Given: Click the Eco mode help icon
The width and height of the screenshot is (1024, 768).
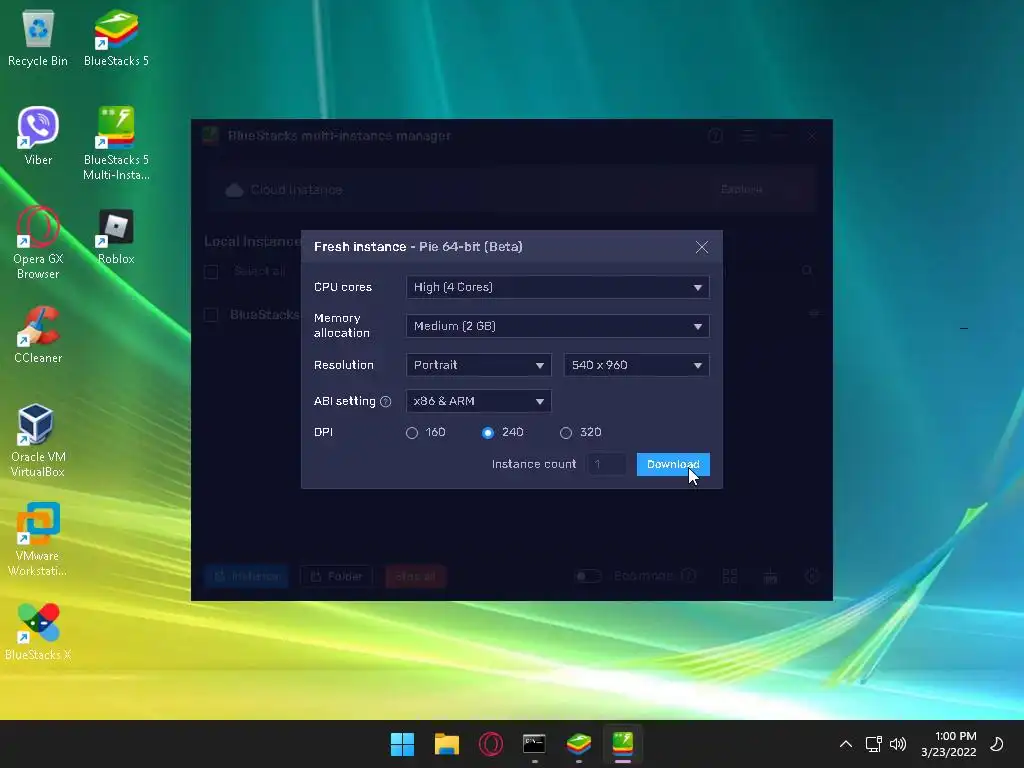Looking at the screenshot, I should 688,576.
